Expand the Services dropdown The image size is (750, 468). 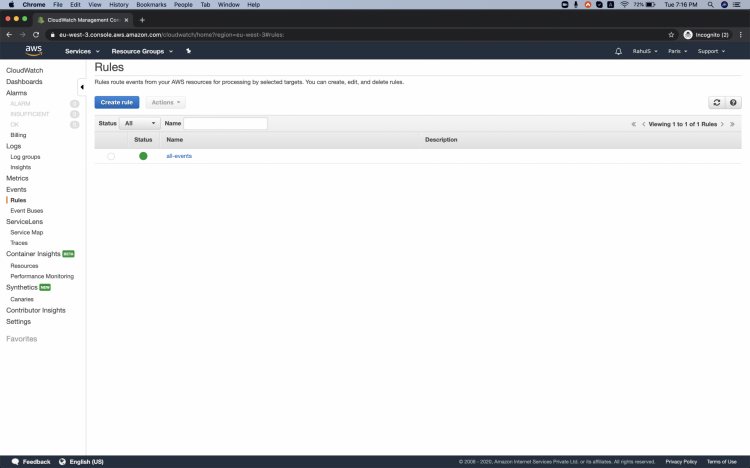click(82, 51)
